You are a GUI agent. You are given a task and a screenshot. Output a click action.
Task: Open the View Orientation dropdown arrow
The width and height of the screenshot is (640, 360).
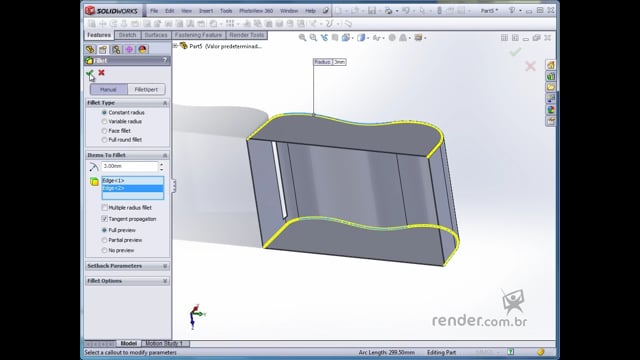point(352,38)
